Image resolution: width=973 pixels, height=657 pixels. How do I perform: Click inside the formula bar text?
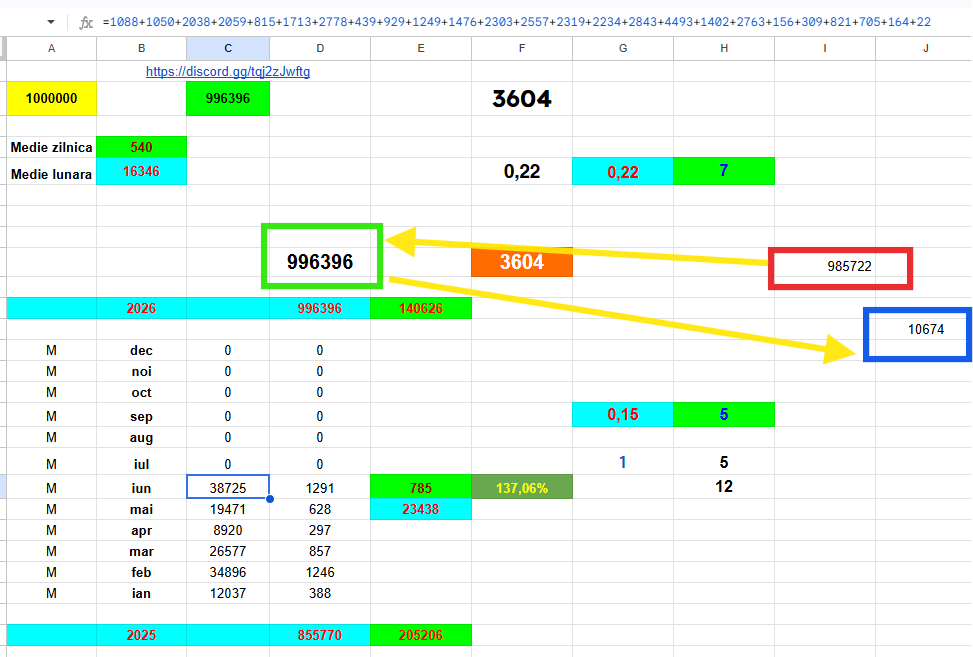tap(516, 22)
